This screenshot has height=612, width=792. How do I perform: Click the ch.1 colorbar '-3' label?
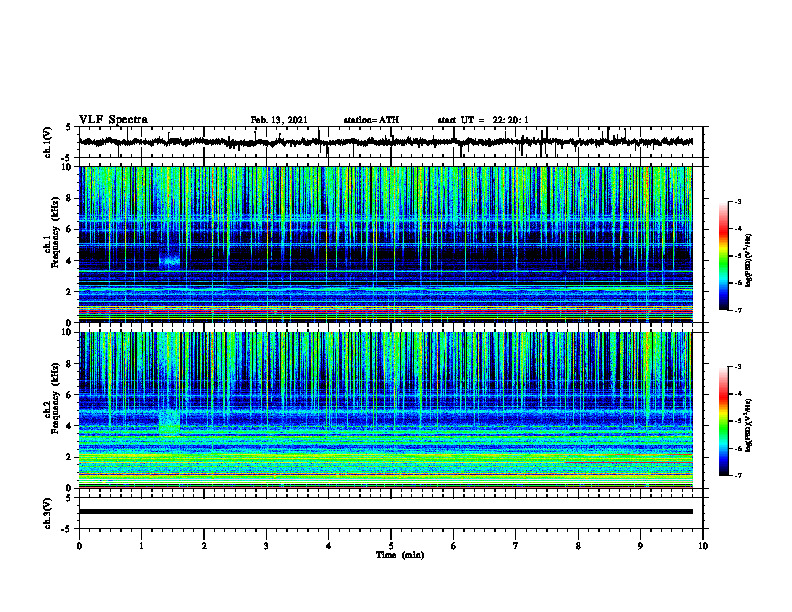pyautogui.click(x=738, y=201)
